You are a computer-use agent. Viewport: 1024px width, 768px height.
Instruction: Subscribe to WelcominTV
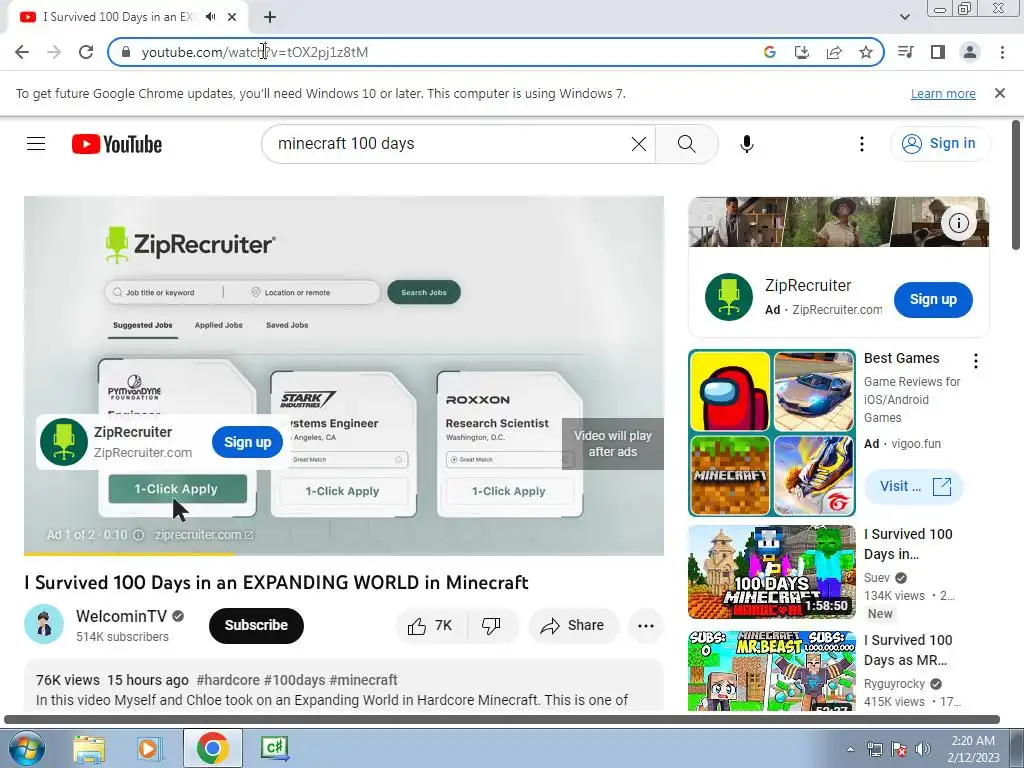point(256,626)
